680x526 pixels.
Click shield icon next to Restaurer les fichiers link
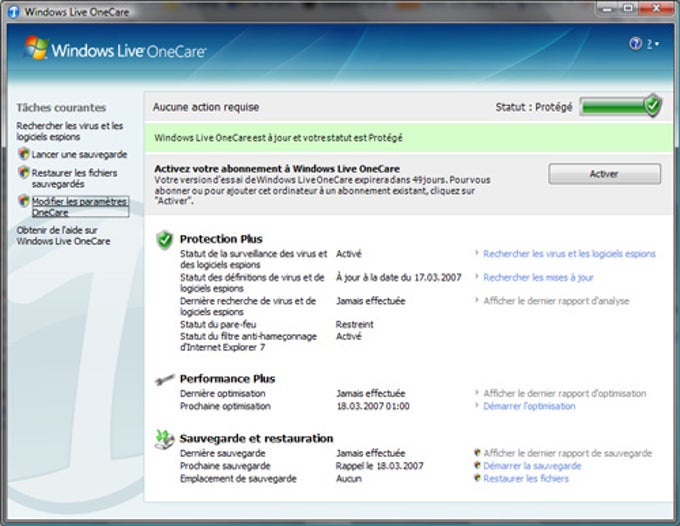point(477,478)
